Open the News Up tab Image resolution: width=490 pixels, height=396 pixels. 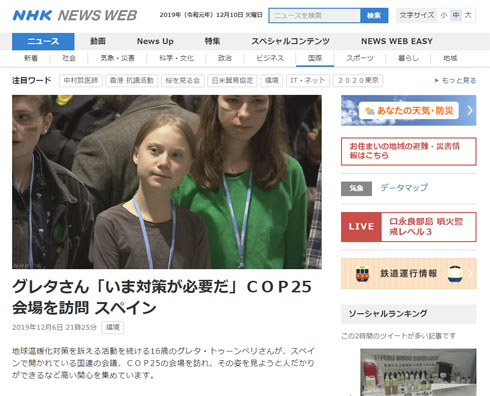tap(155, 41)
